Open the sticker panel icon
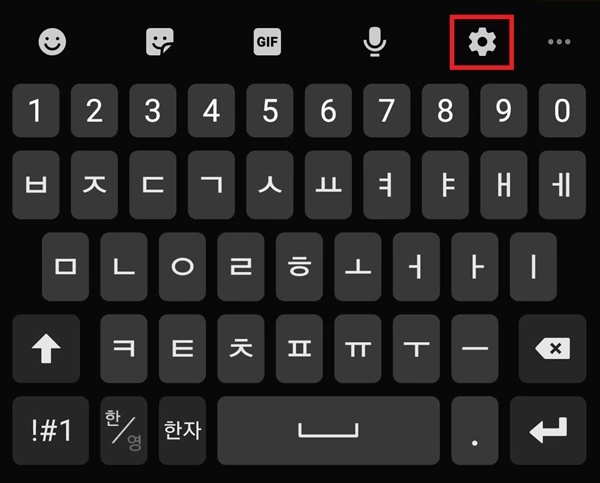This screenshot has width=600, height=483. [x=160, y=42]
